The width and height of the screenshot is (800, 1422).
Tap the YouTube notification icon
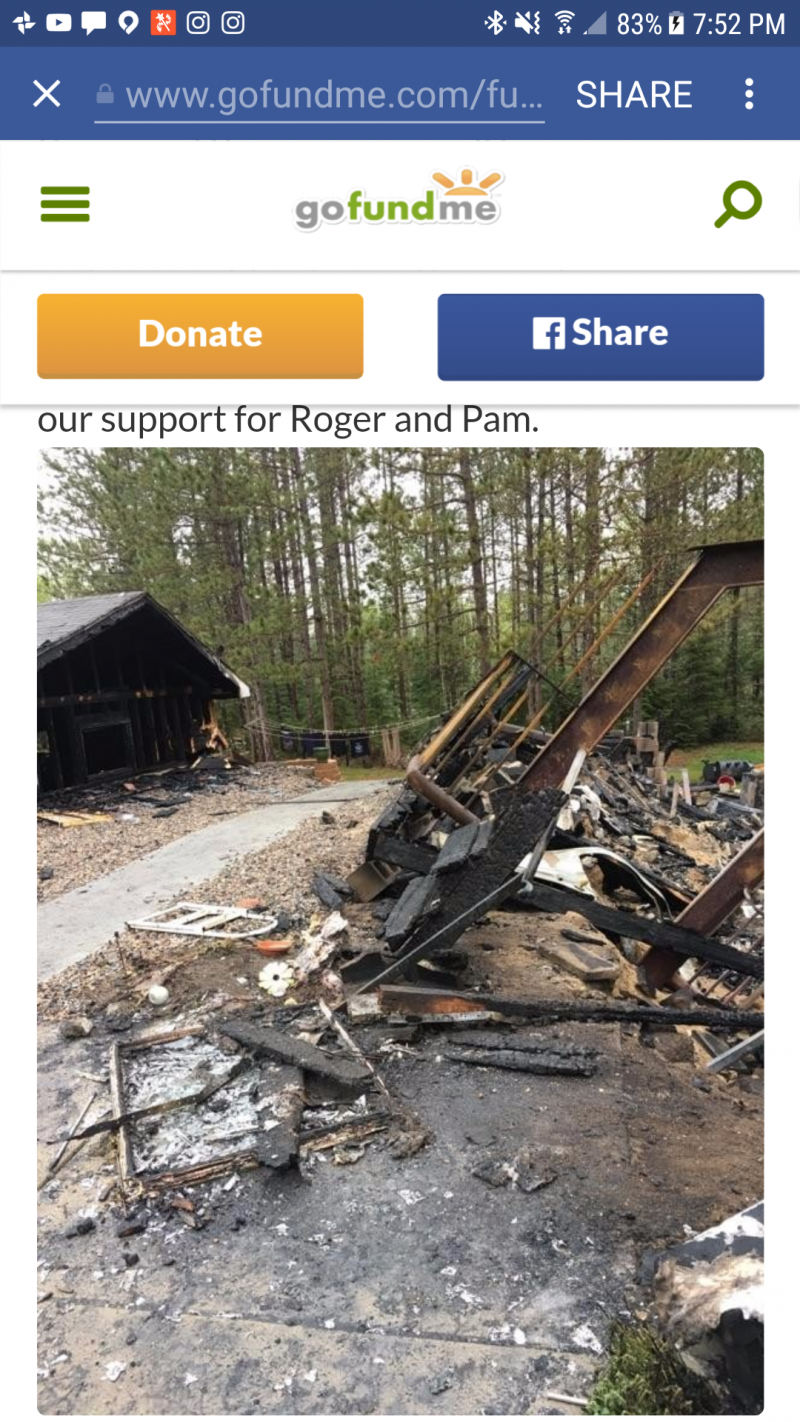[x=59, y=22]
